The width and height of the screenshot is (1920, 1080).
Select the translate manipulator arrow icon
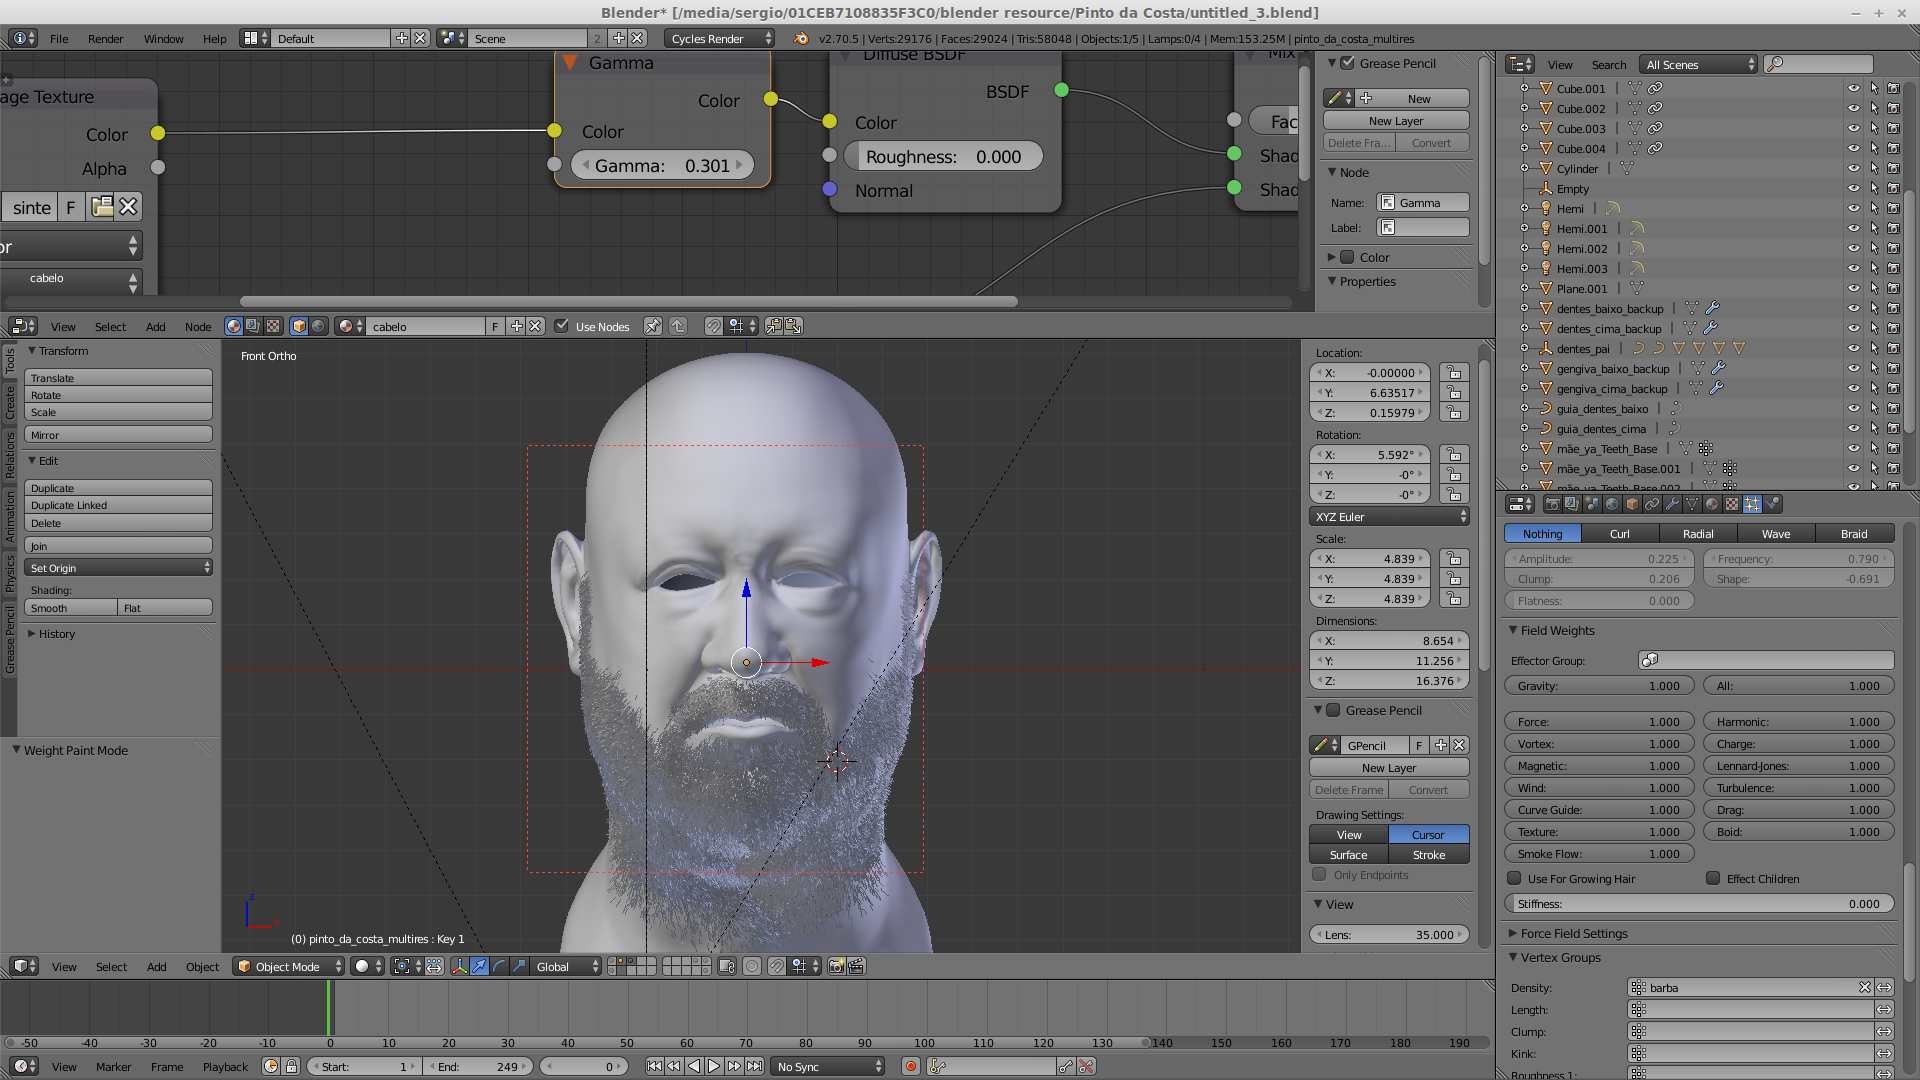(479, 966)
